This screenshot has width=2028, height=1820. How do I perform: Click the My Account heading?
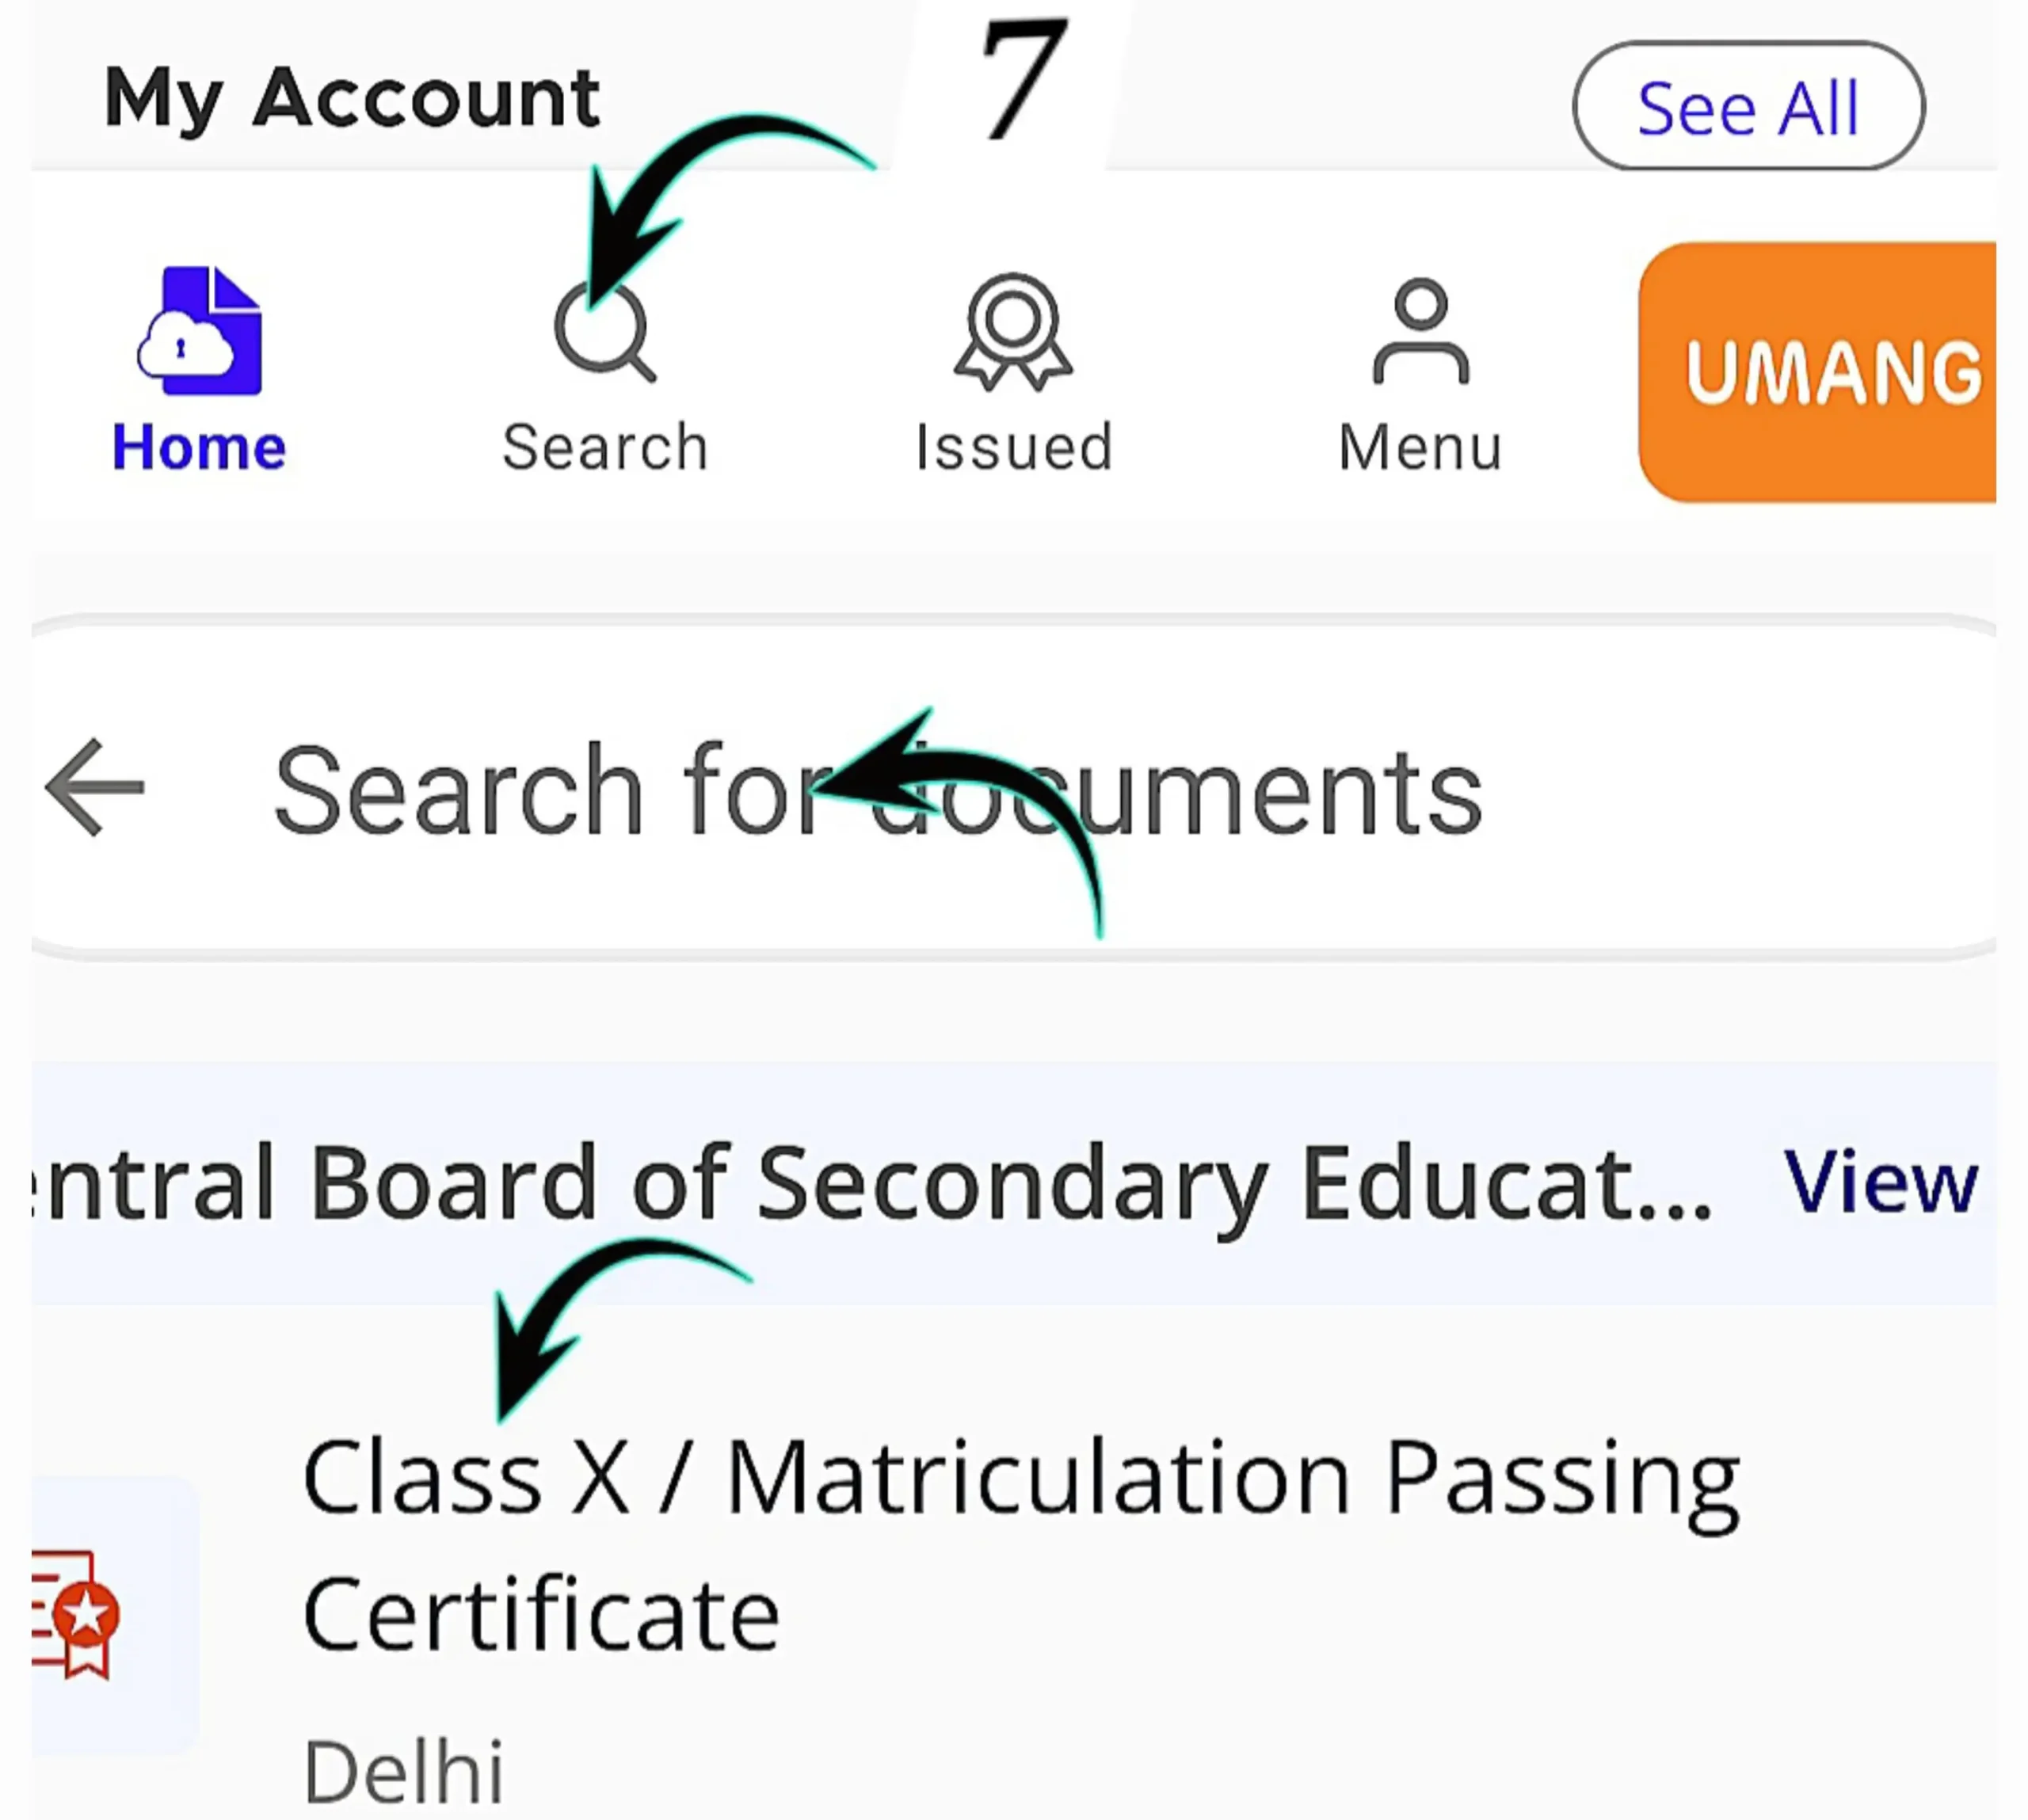pos(352,98)
